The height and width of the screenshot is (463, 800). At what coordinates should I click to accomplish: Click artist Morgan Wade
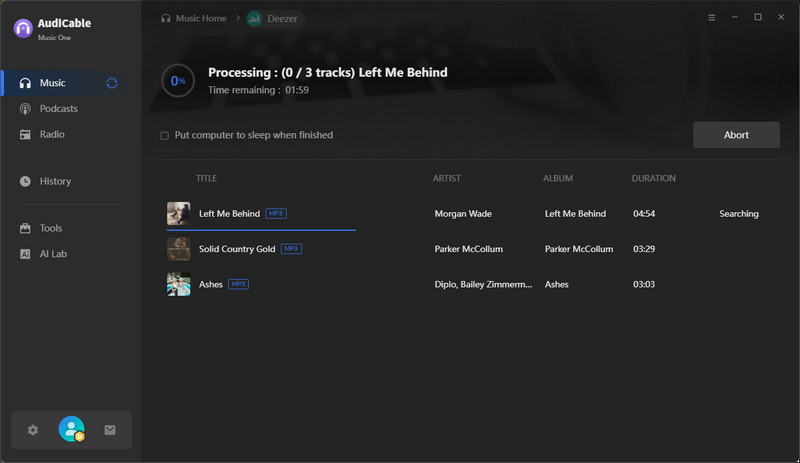463,213
